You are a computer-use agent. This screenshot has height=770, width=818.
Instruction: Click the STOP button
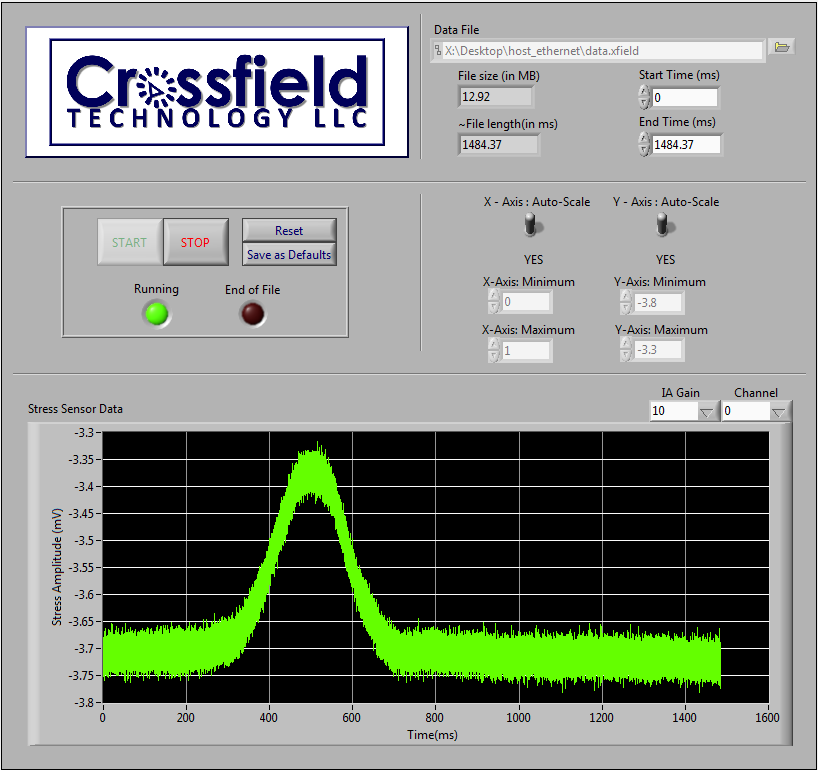[196, 242]
